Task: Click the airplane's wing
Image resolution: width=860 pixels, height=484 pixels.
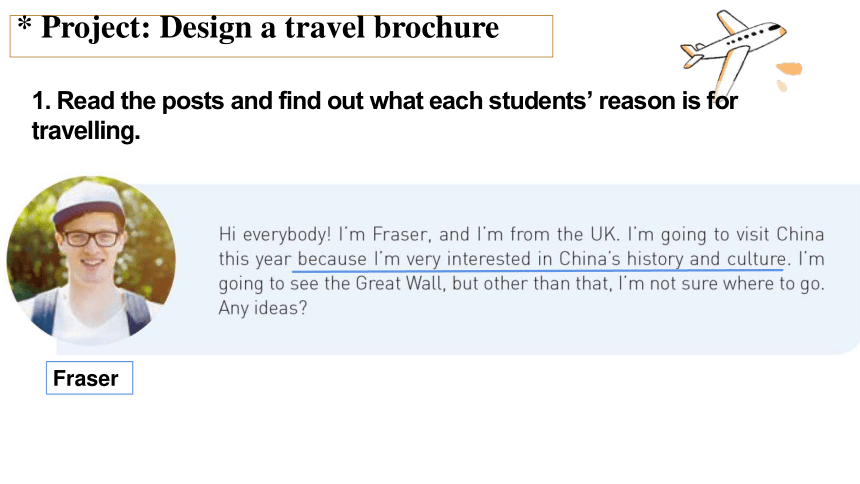Action: point(733,70)
